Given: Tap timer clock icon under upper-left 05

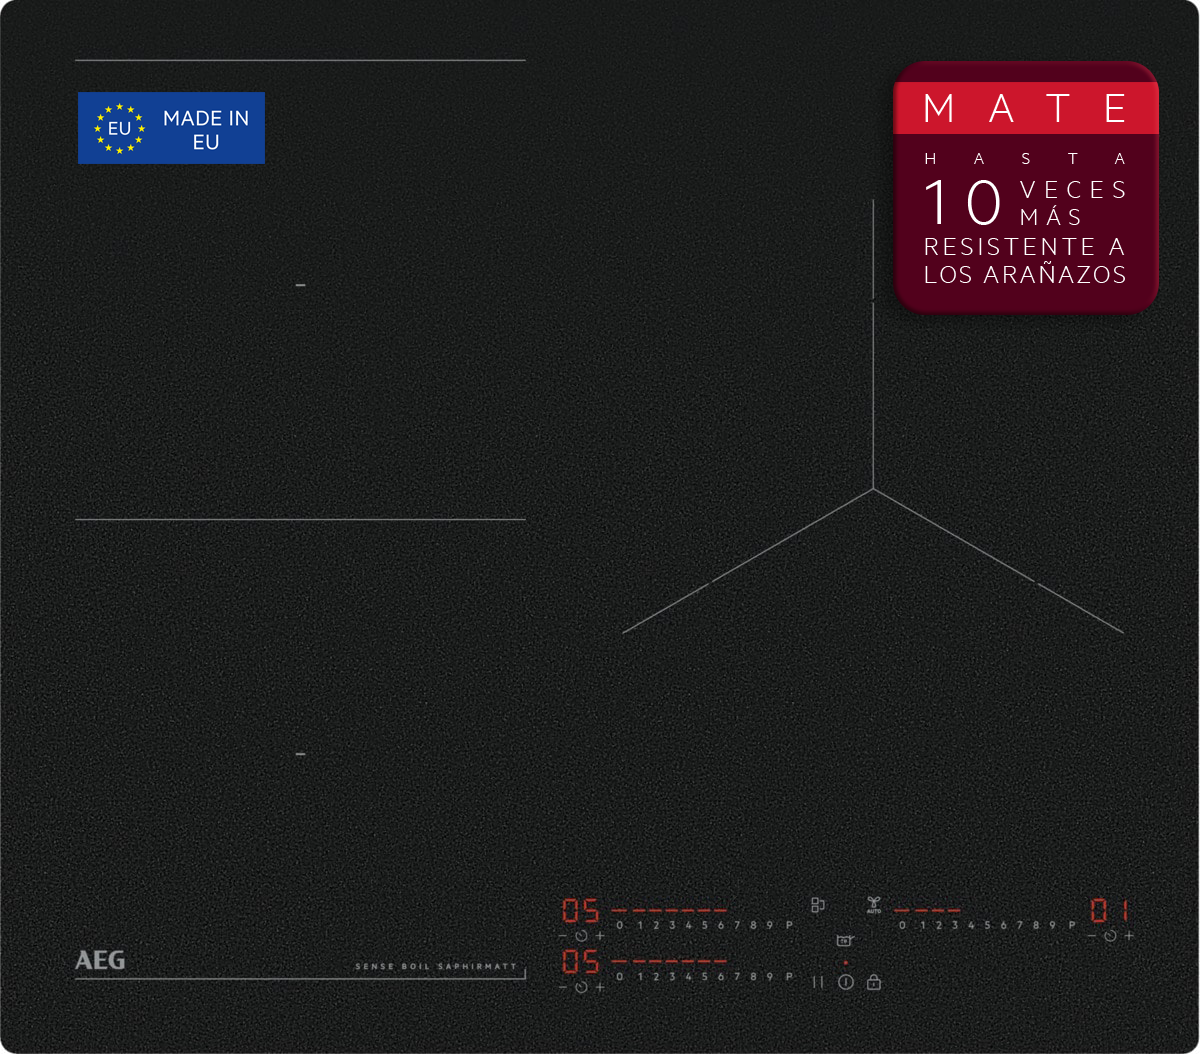Looking at the screenshot, I should tap(581, 936).
